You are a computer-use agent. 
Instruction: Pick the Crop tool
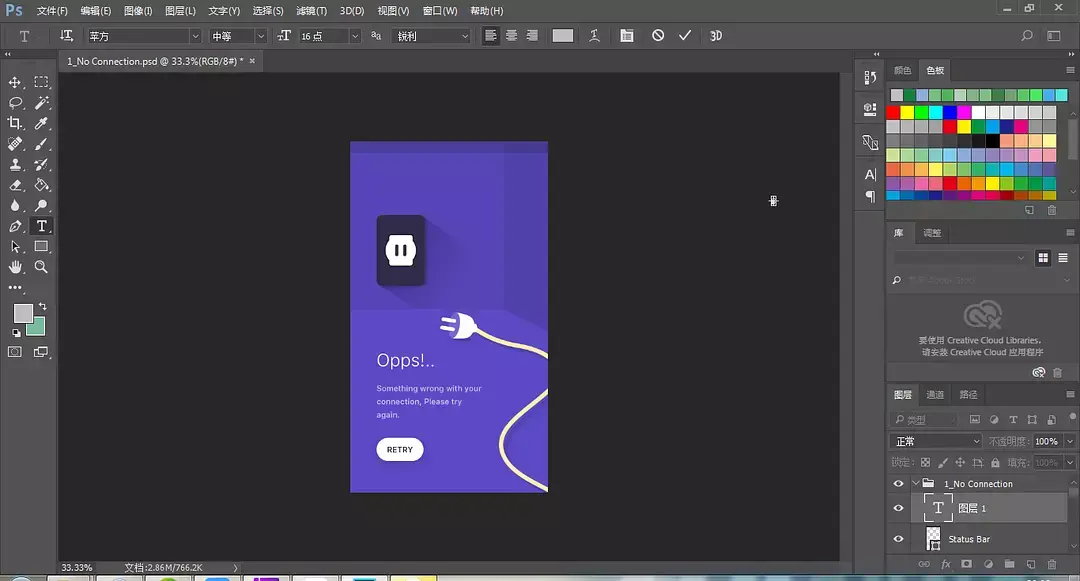click(x=15, y=123)
